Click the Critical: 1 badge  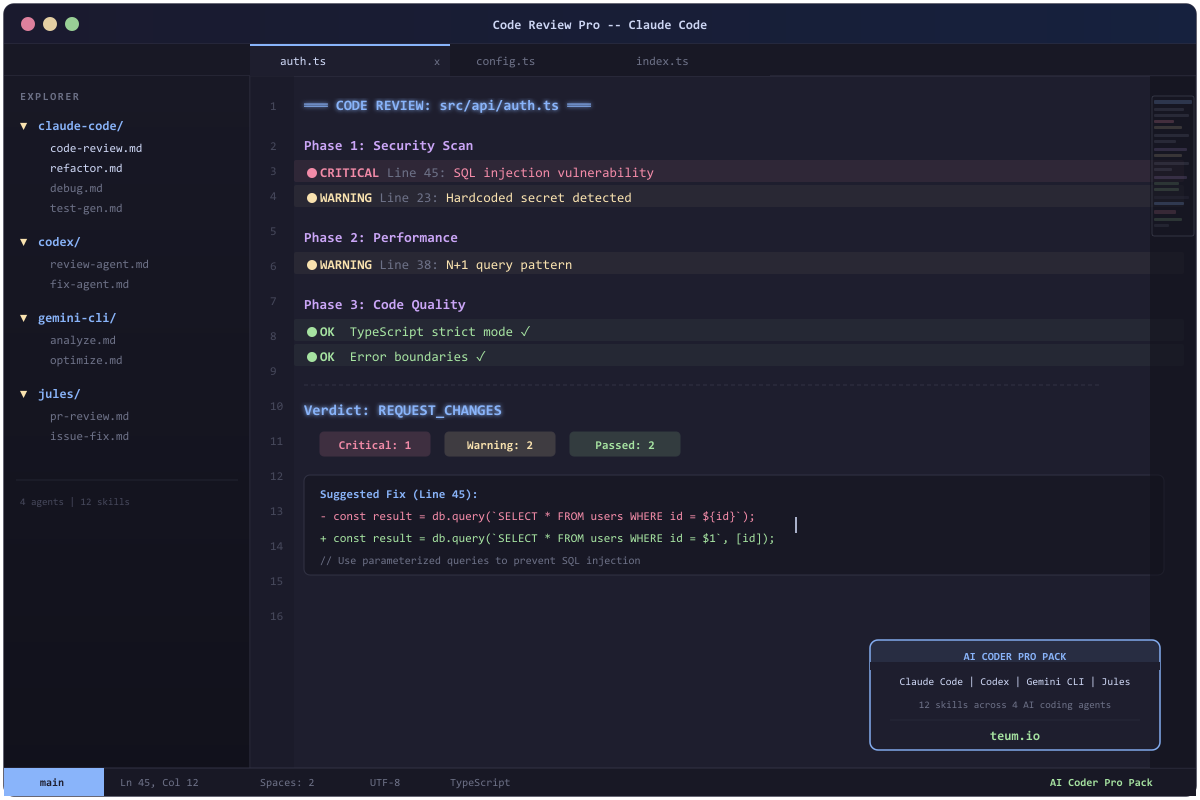point(374,445)
